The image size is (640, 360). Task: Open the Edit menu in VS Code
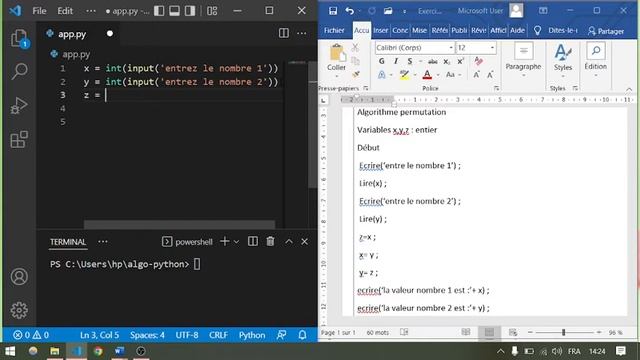click(x=65, y=11)
